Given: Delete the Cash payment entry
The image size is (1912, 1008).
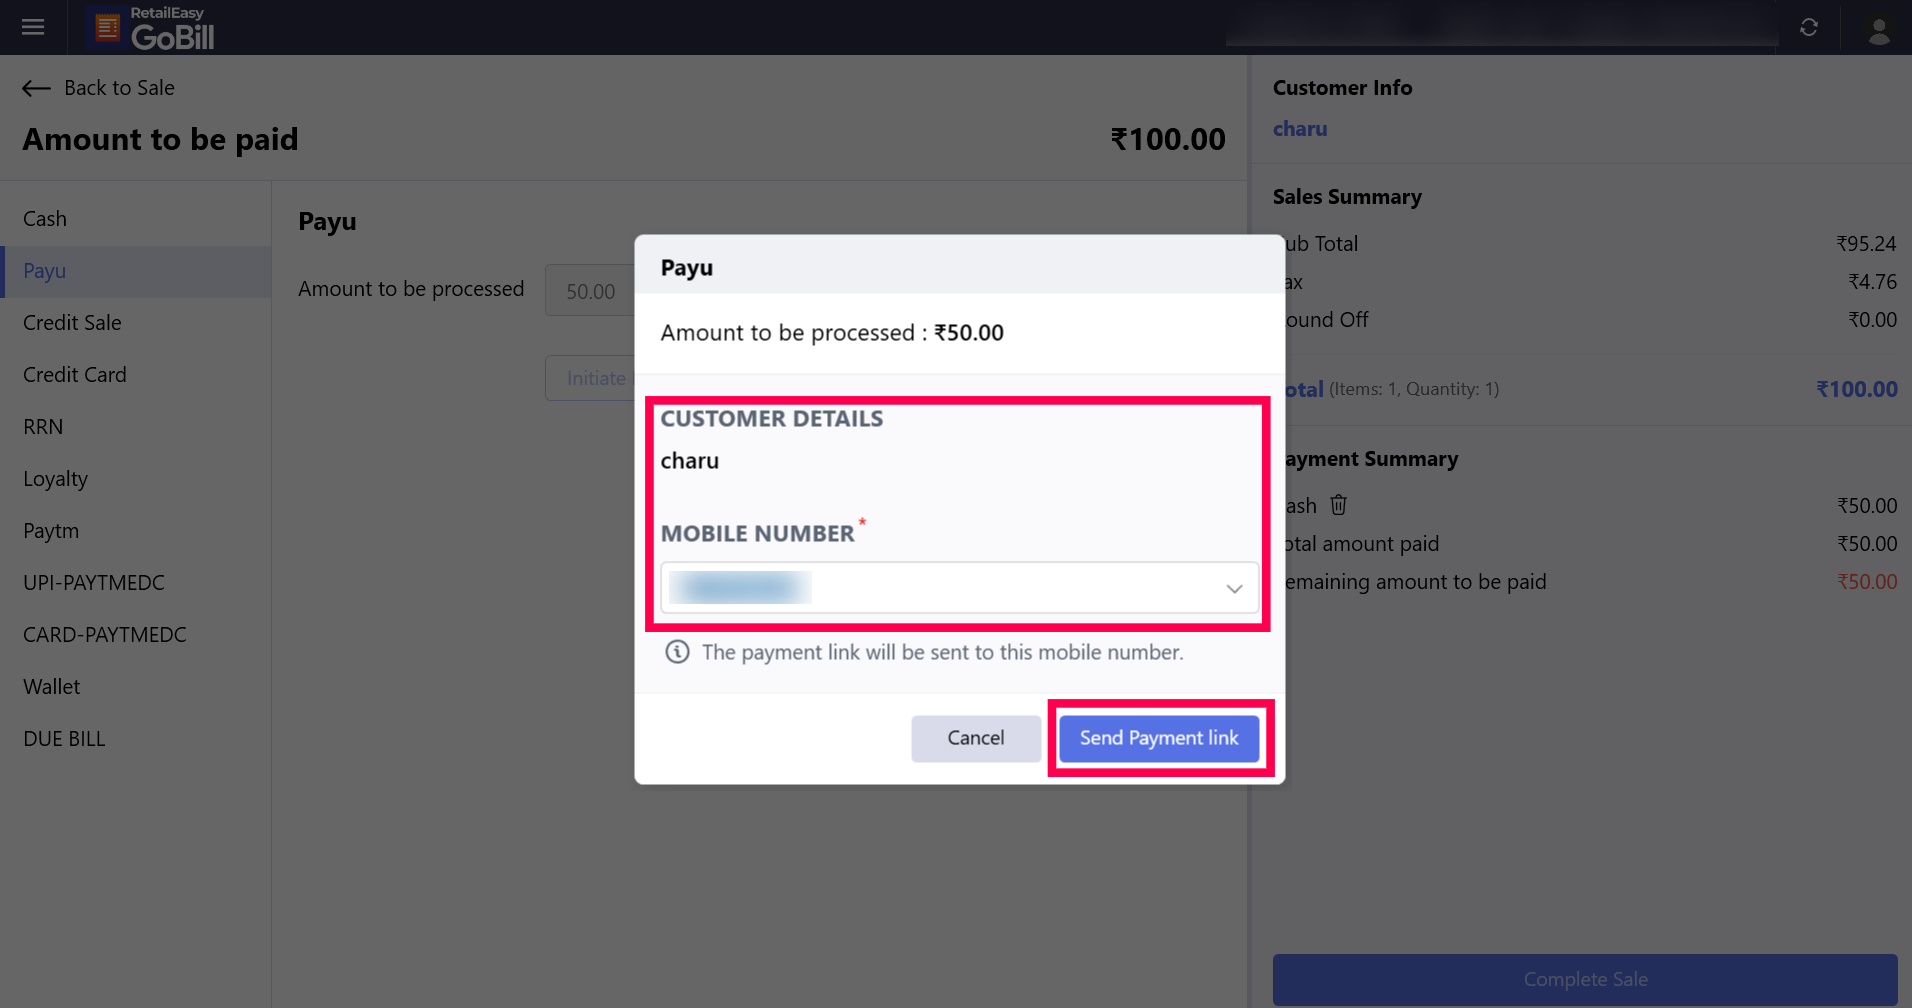Looking at the screenshot, I should click(1338, 505).
